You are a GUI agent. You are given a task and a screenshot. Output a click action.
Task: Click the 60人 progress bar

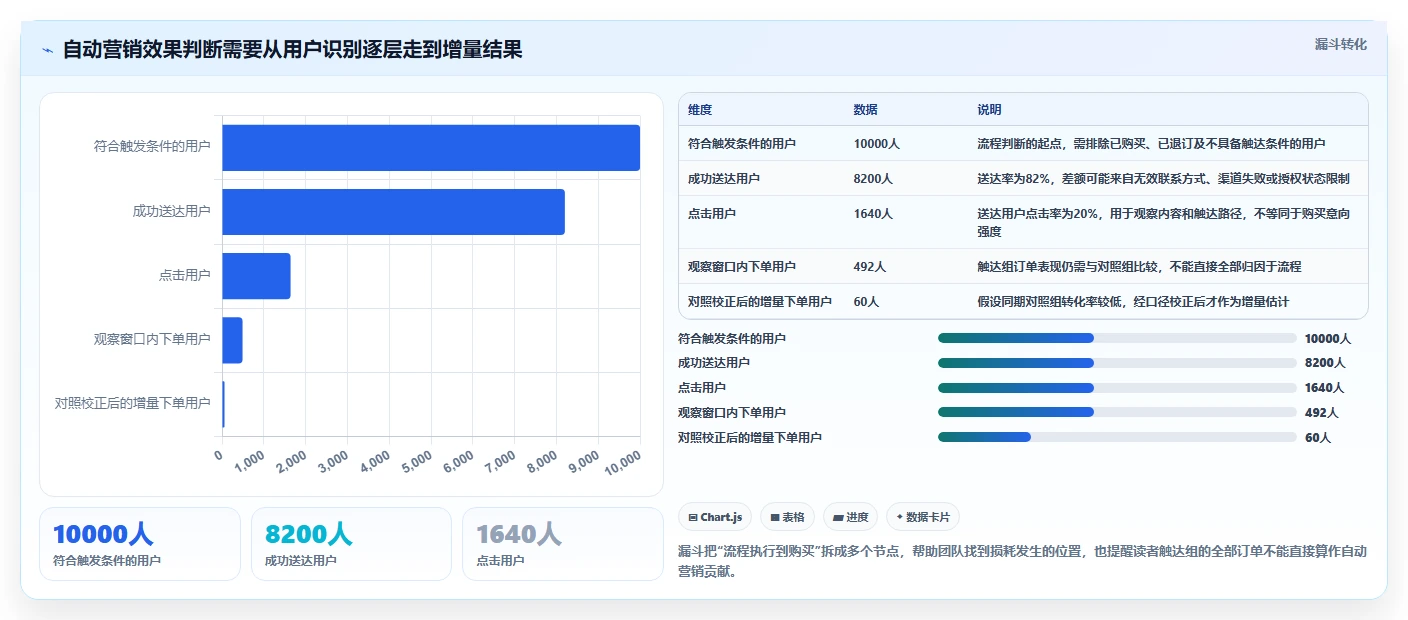pyautogui.click(x=1117, y=437)
